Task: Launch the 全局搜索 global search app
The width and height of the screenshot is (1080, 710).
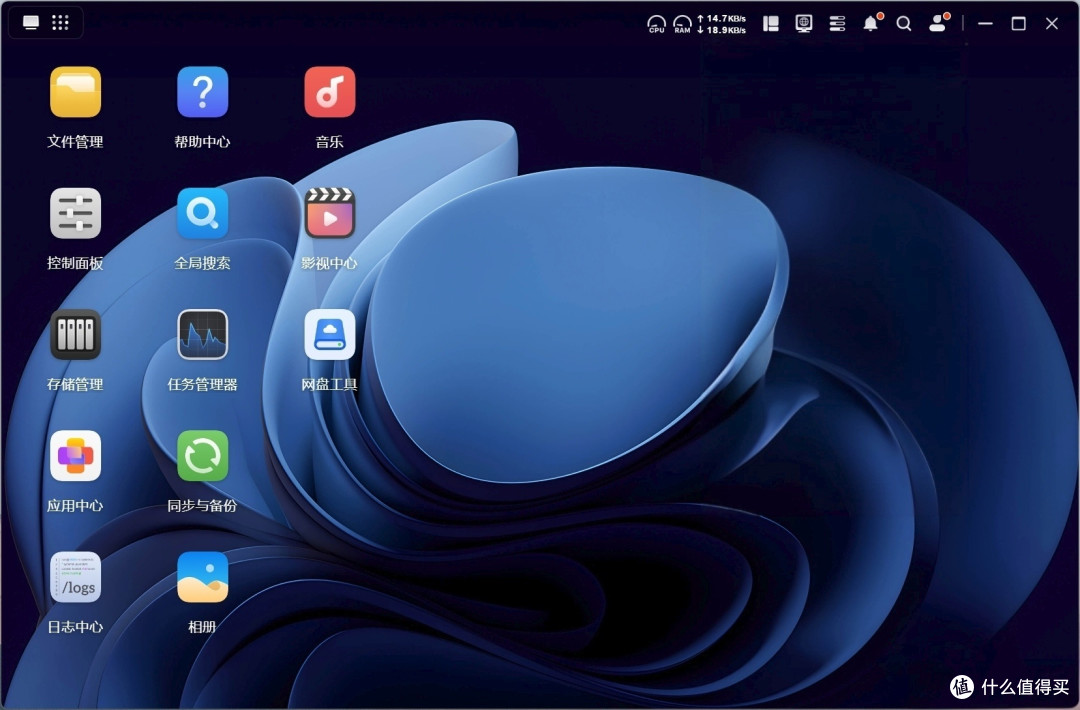Action: click(x=202, y=213)
